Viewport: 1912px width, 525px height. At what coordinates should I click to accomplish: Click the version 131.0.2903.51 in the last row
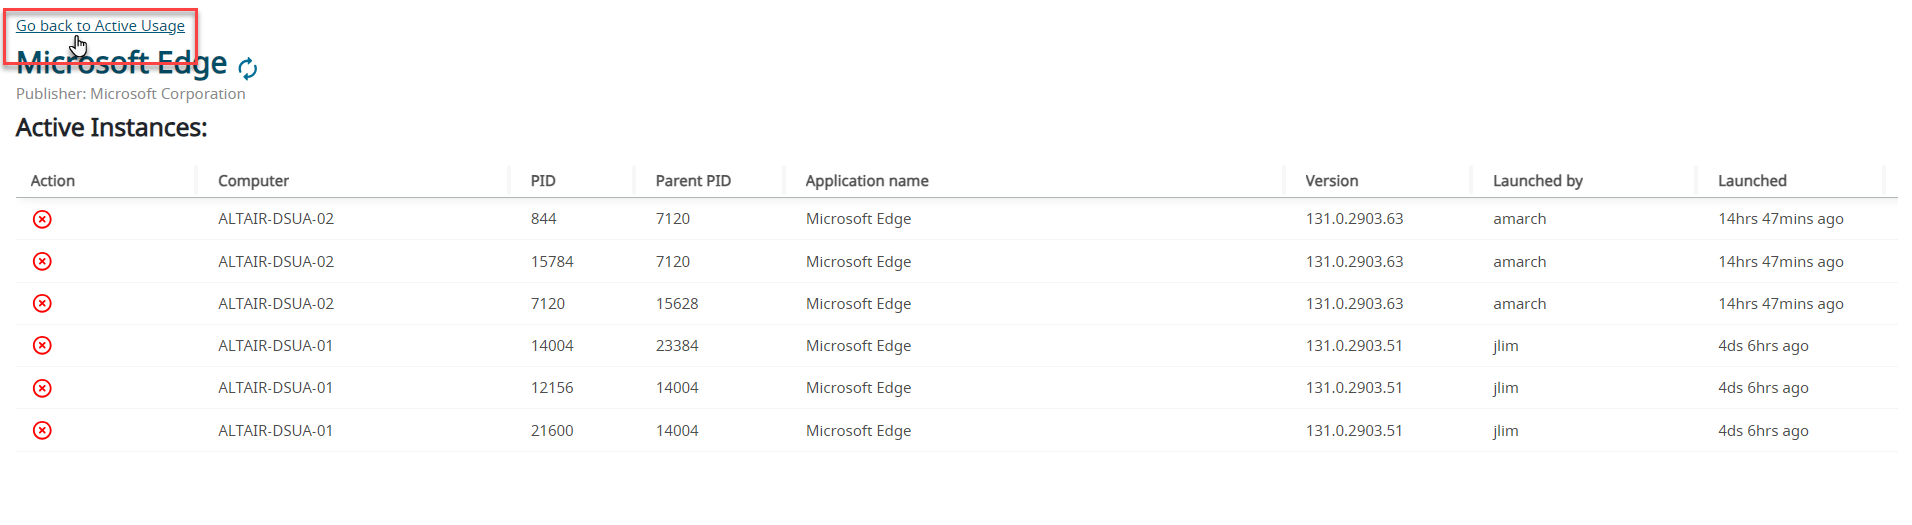(x=1354, y=431)
